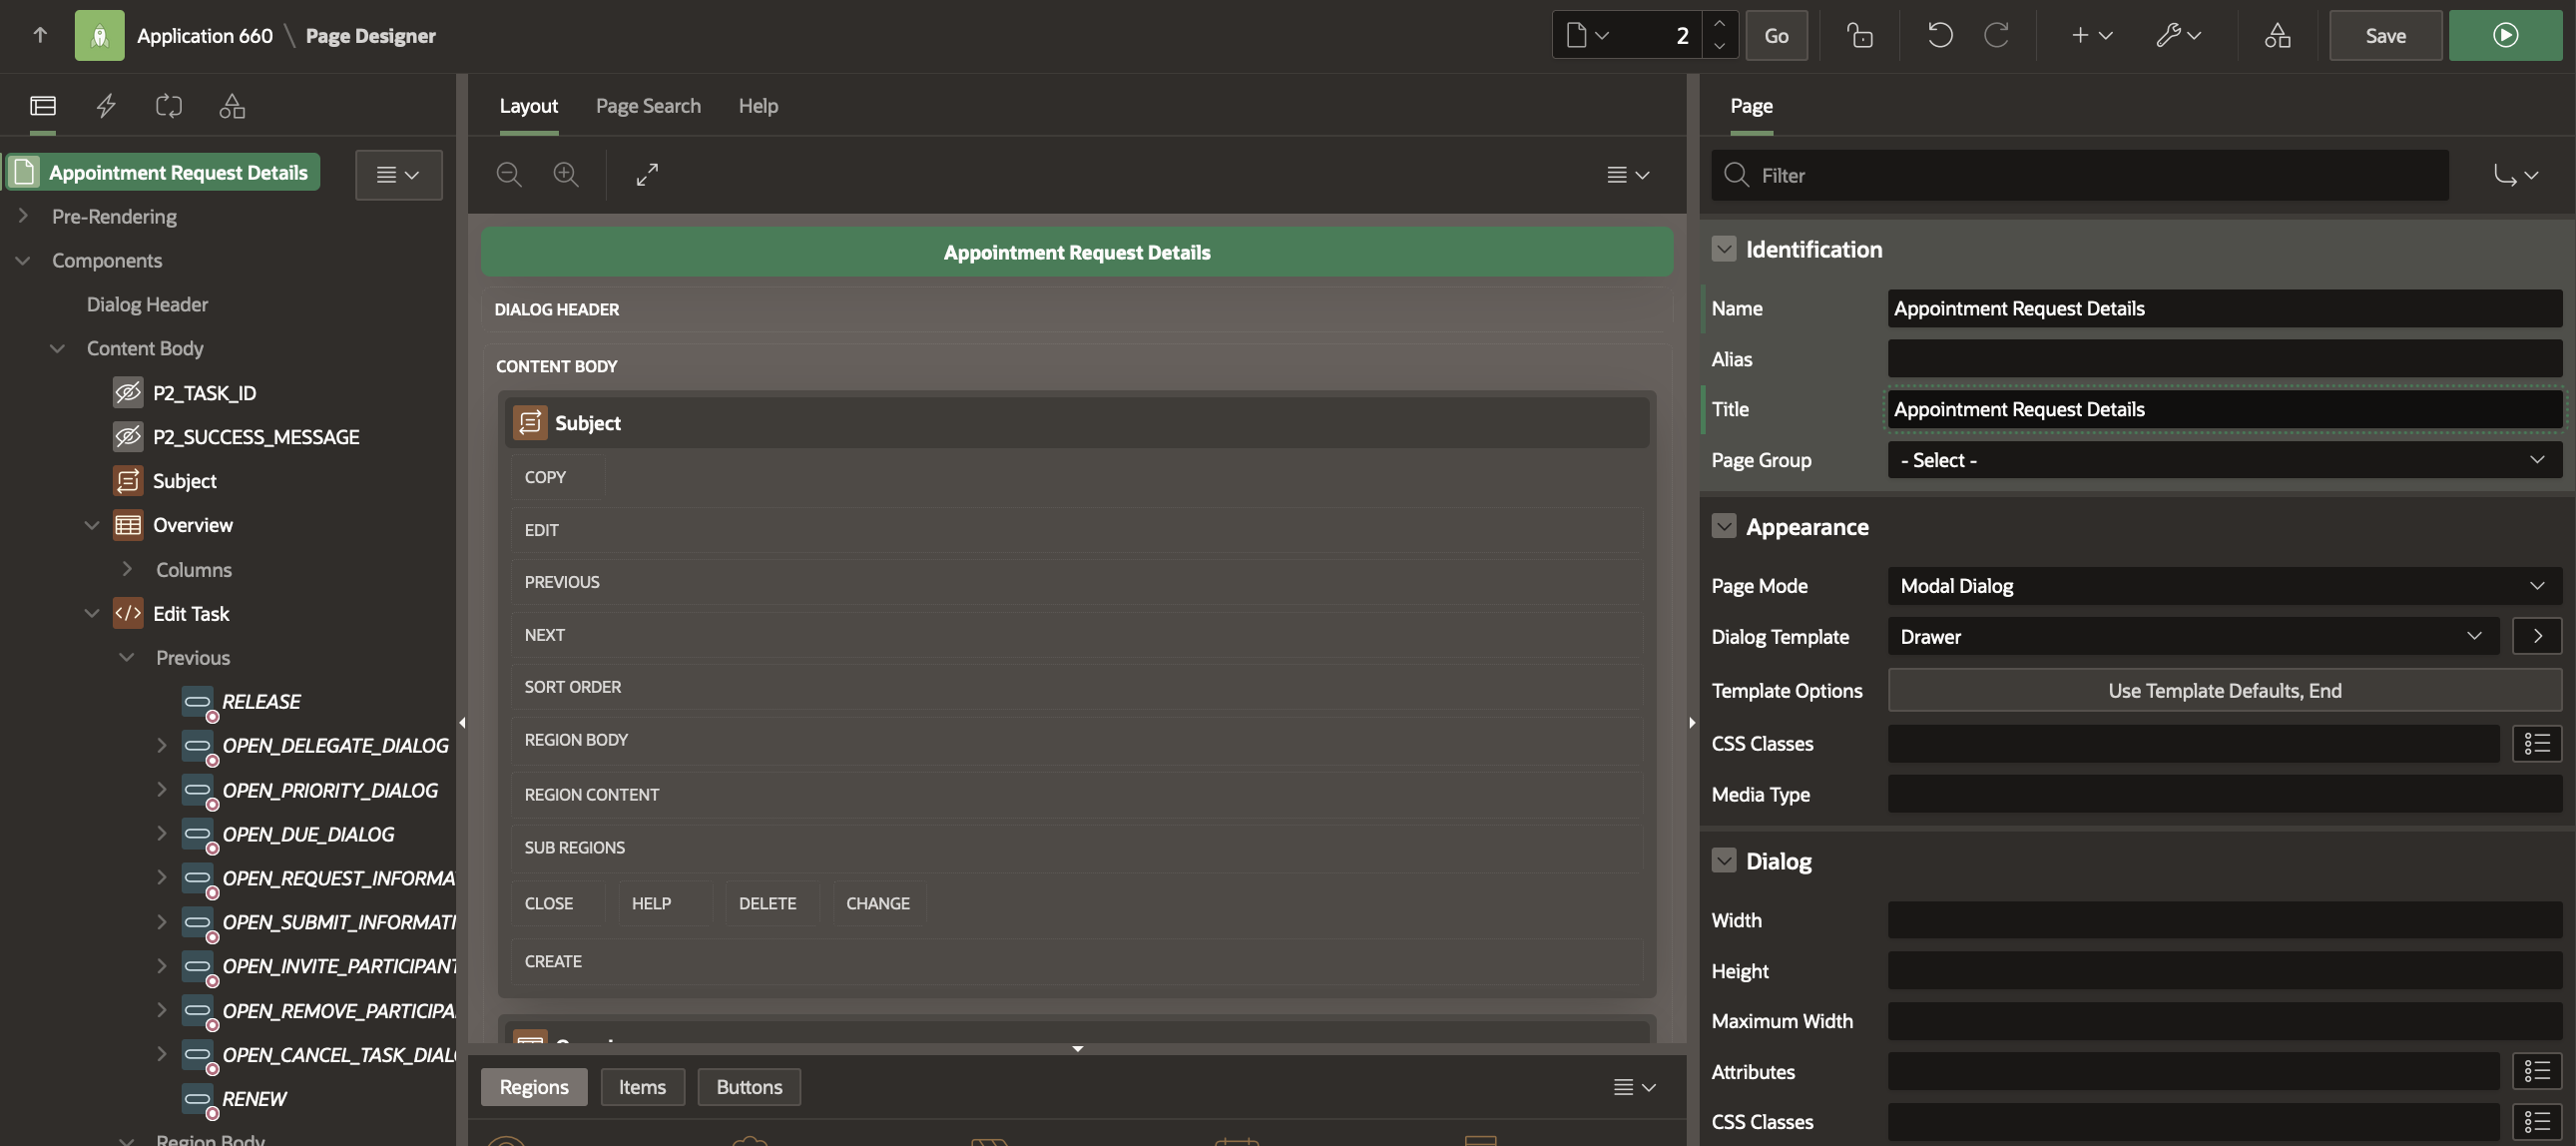Open the Dynamic Actions lightning tab
Viewport: 2576px width, 1146px height.
click(x=106, y=105)
